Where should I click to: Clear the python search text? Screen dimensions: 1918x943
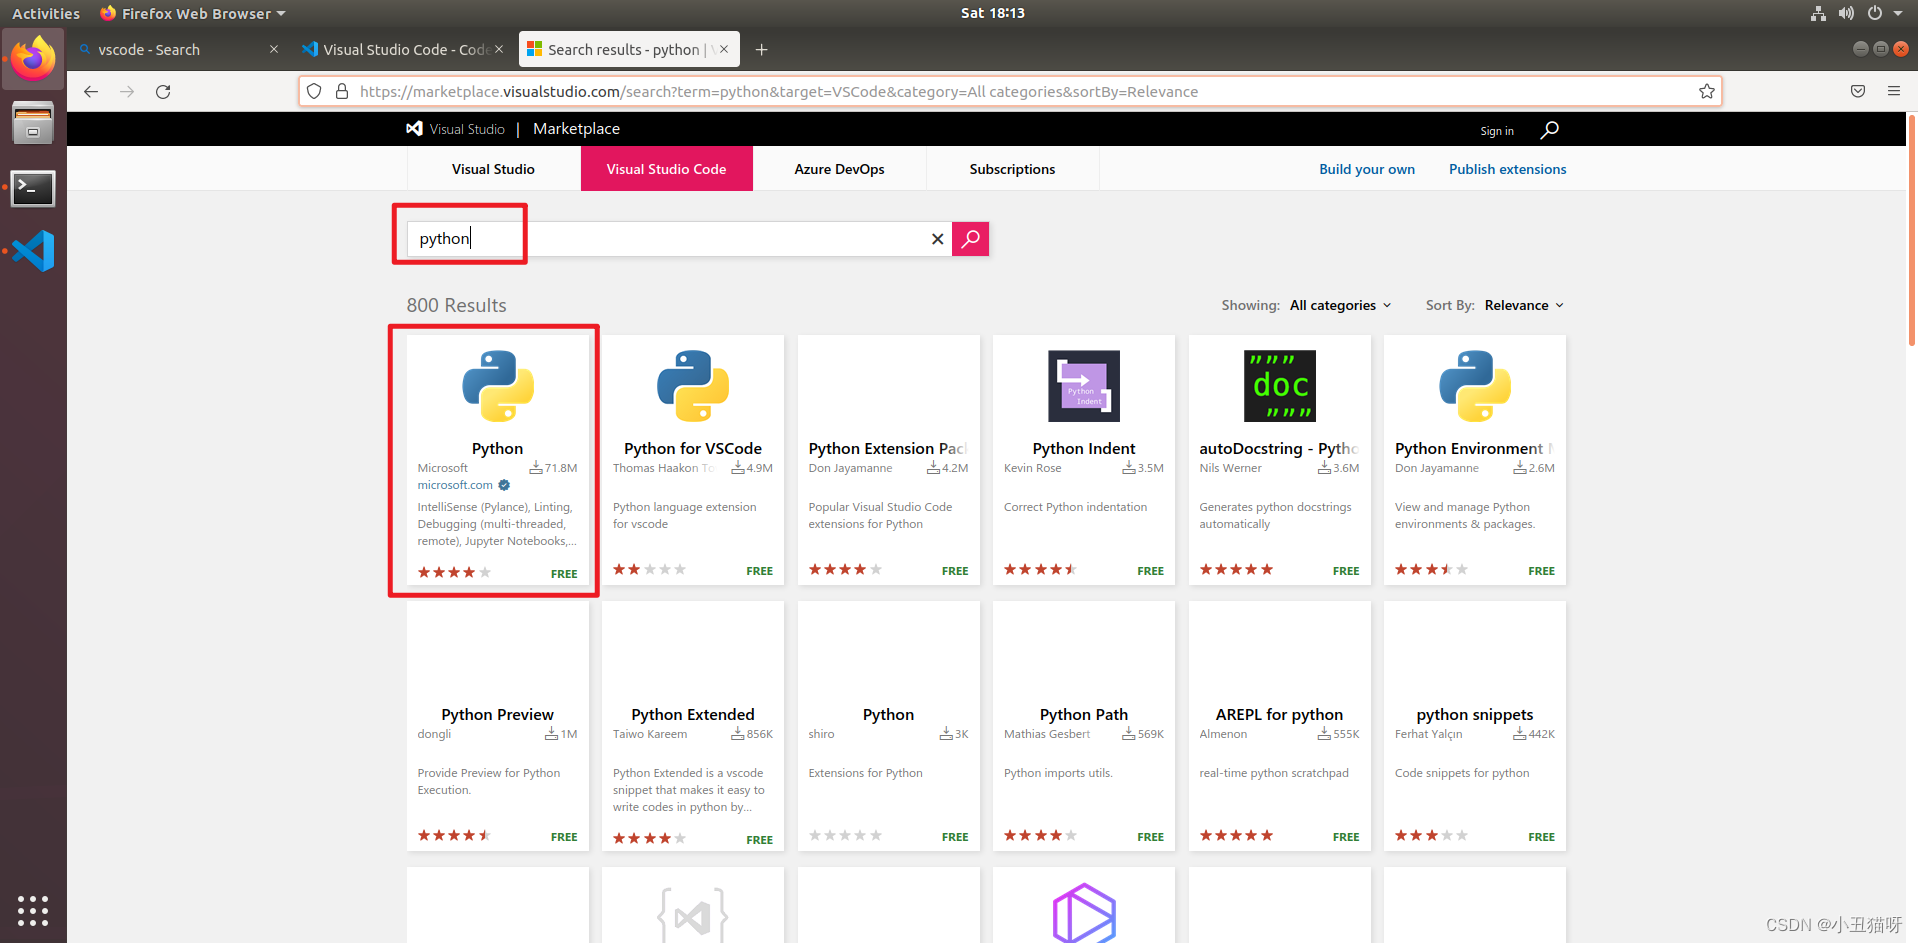pyautogui.click(x=937, y=239)
